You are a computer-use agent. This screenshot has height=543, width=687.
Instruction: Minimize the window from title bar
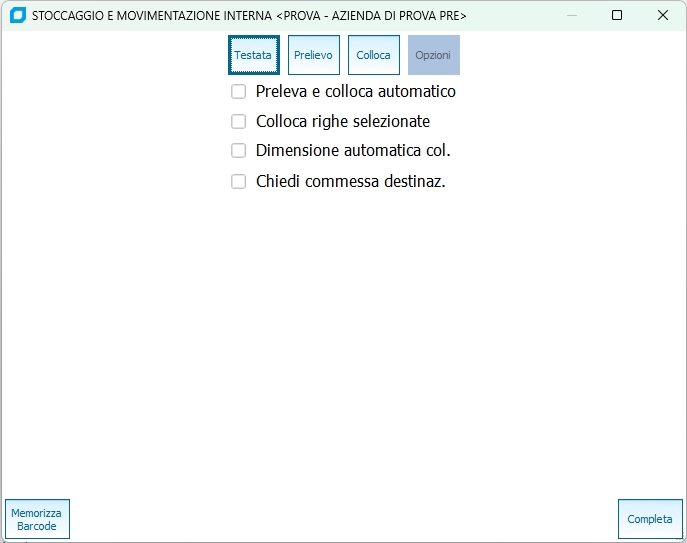coord(572,15)
